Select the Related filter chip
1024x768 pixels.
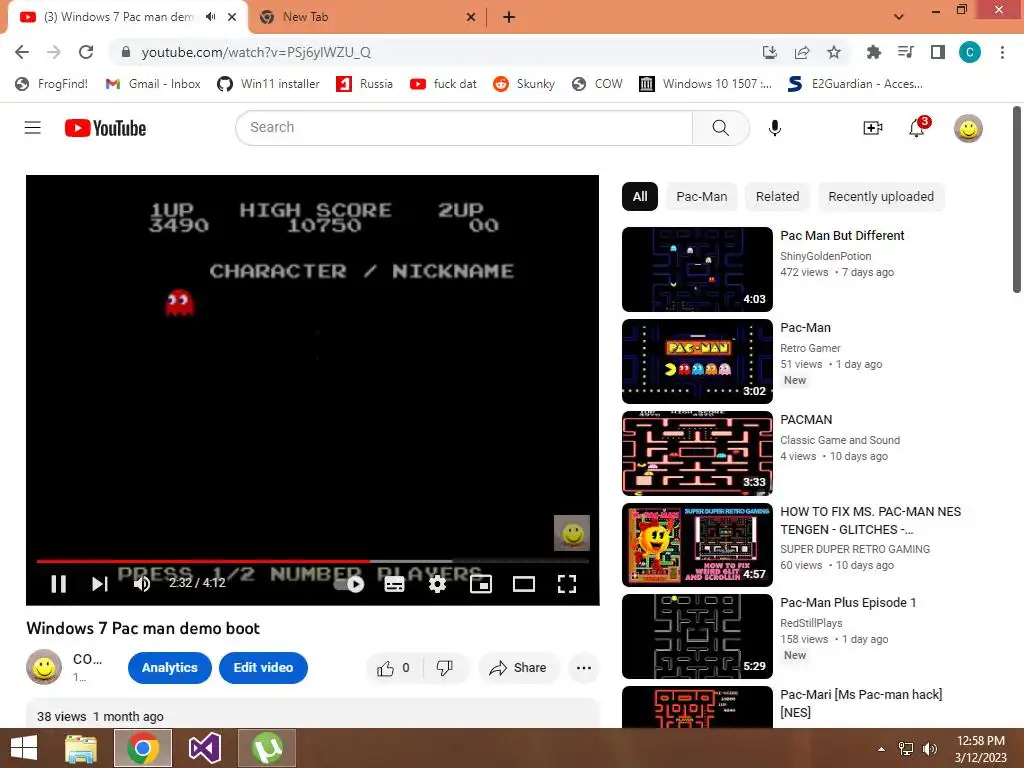[777, 197]
